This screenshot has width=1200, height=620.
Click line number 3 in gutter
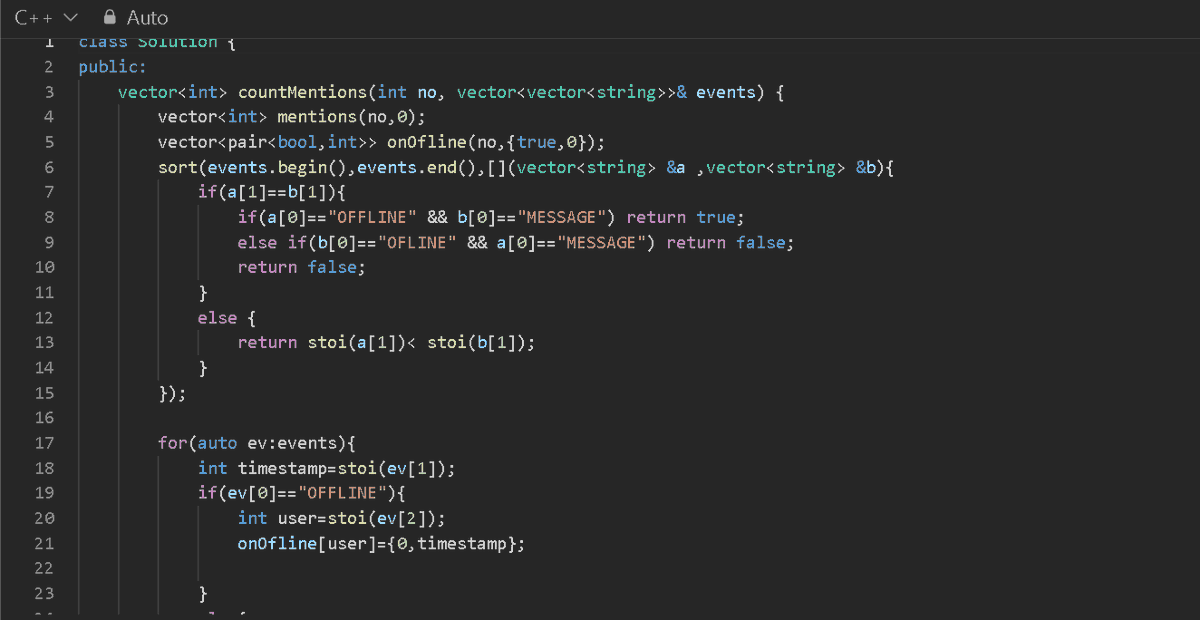coord(49,92)
